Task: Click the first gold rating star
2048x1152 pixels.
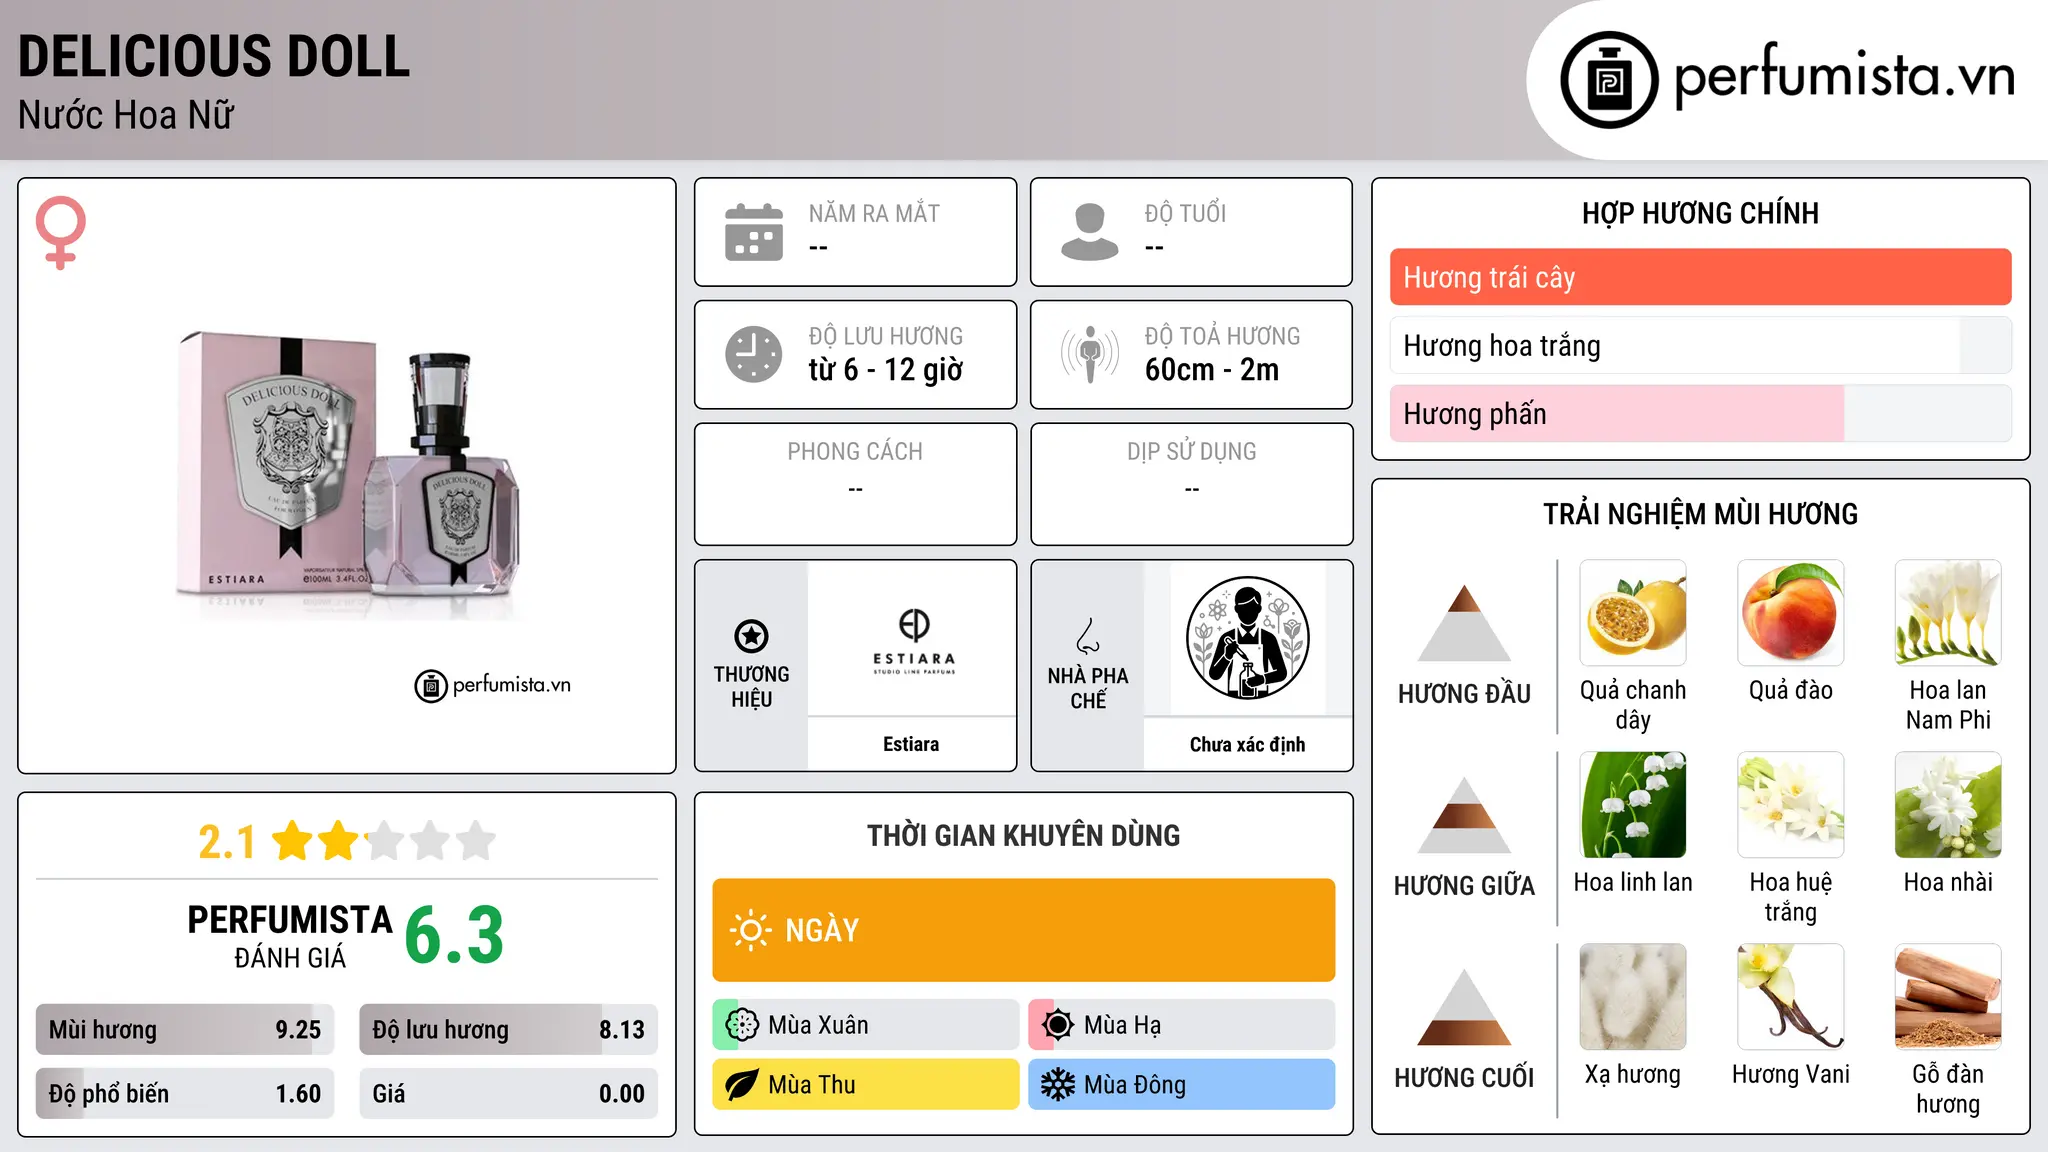Action: coord(293,841)
